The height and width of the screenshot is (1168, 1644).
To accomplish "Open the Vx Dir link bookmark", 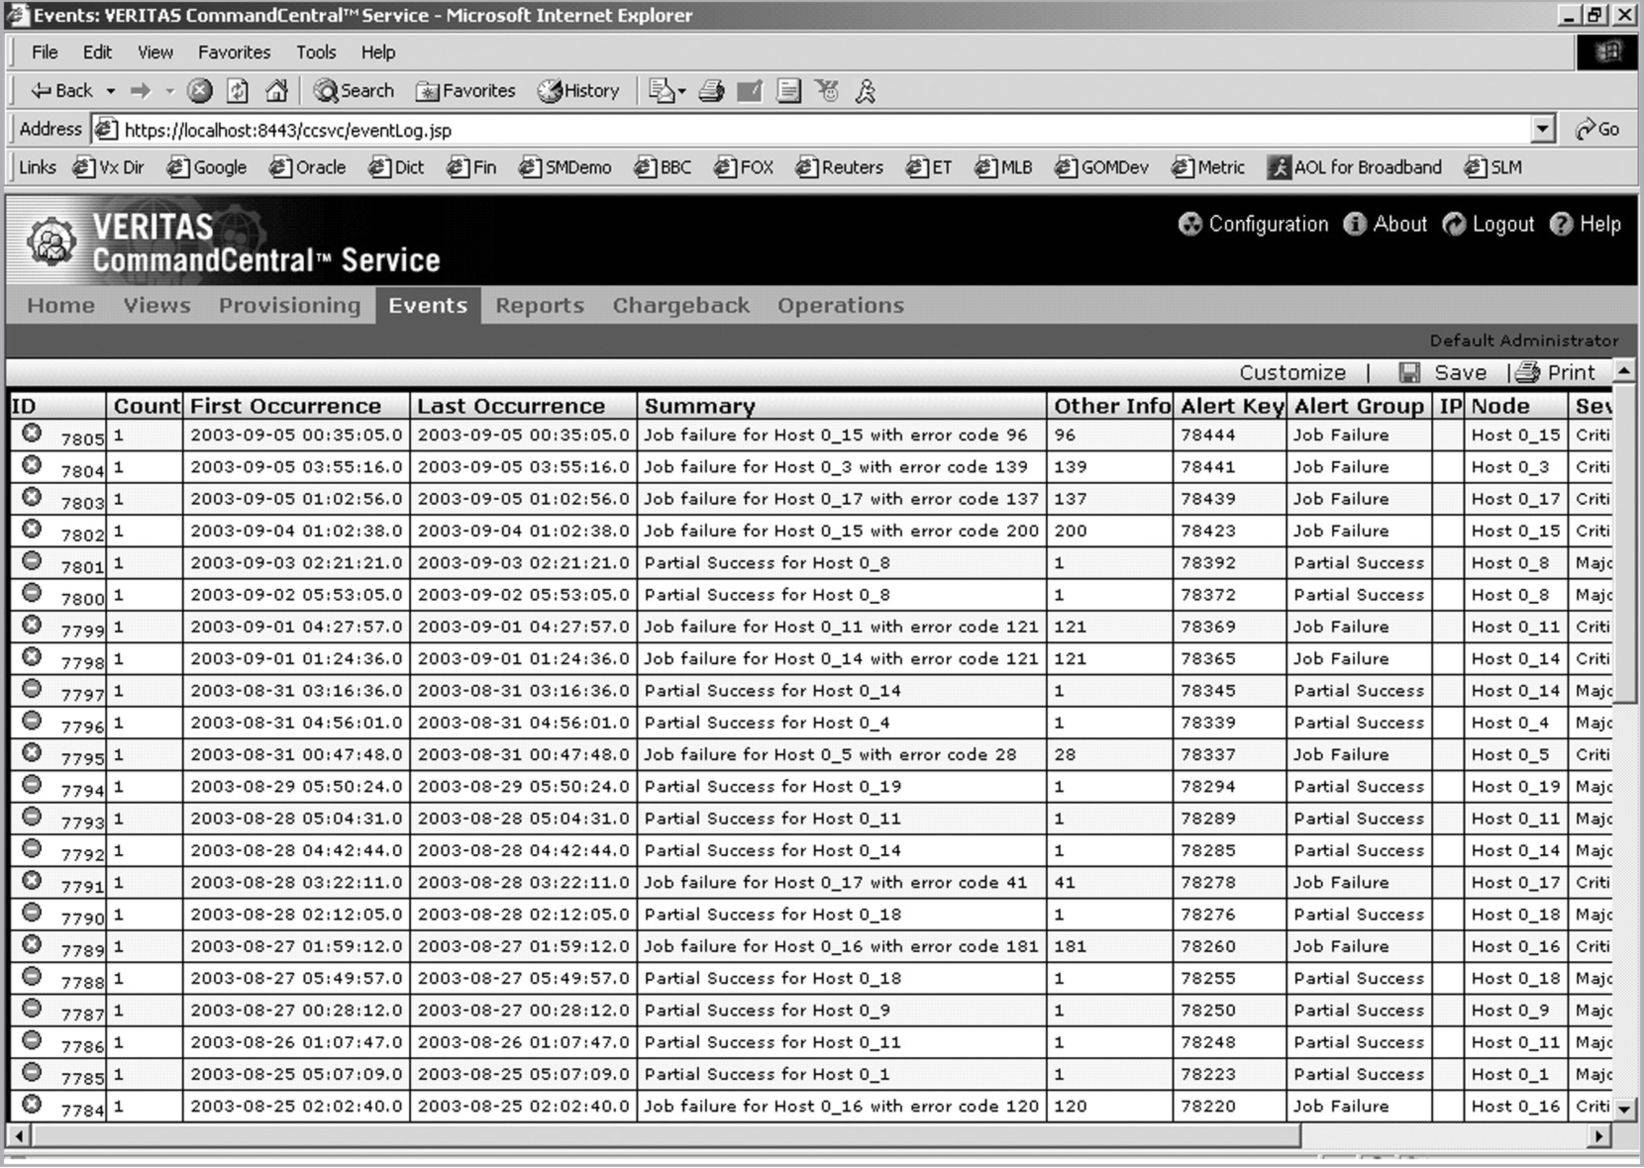I will click(109, 167).
